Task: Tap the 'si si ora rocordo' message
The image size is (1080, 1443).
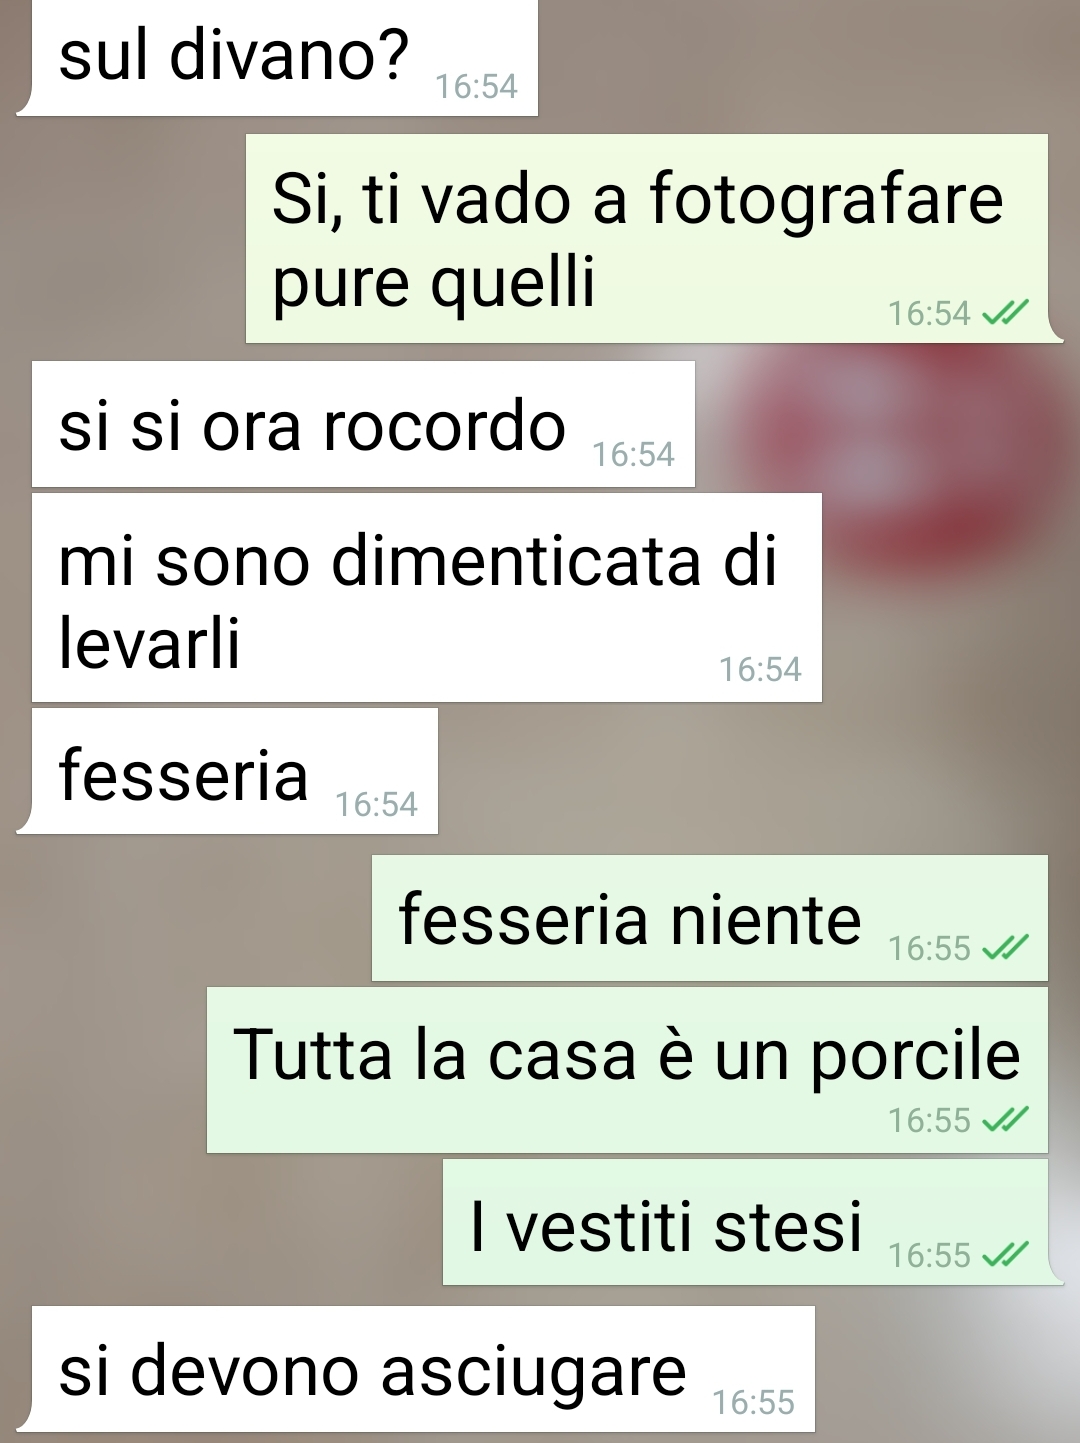Action: tap(363, 424)
